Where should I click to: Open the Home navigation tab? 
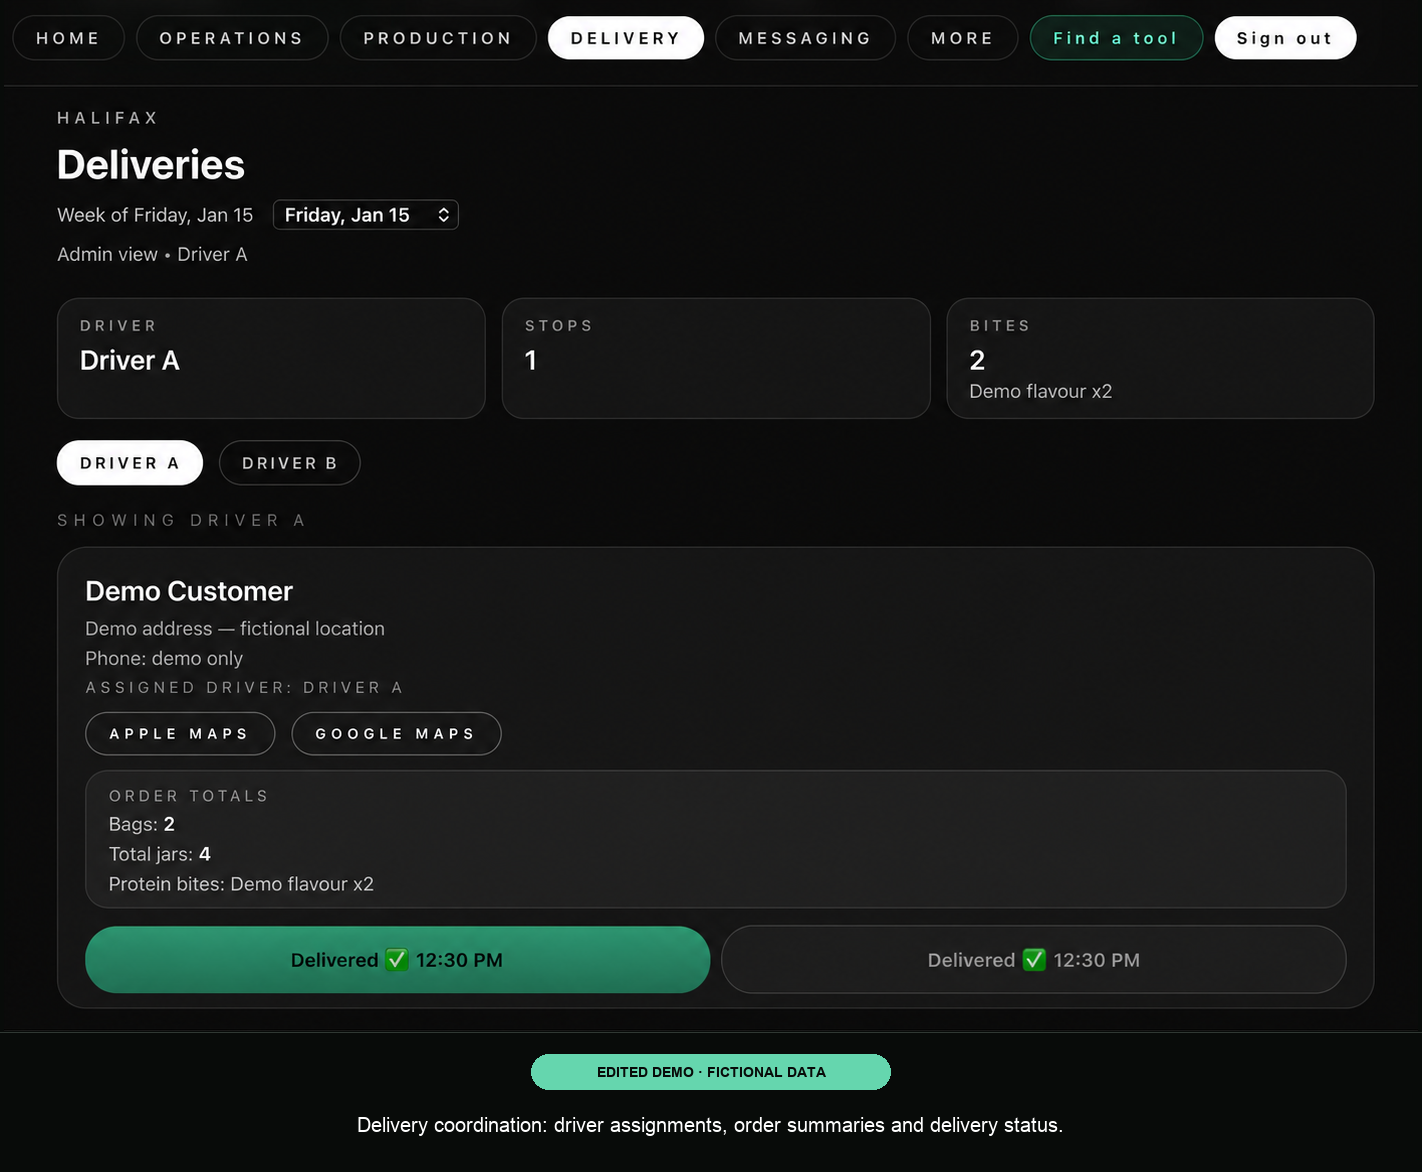[x=68, y=38]
